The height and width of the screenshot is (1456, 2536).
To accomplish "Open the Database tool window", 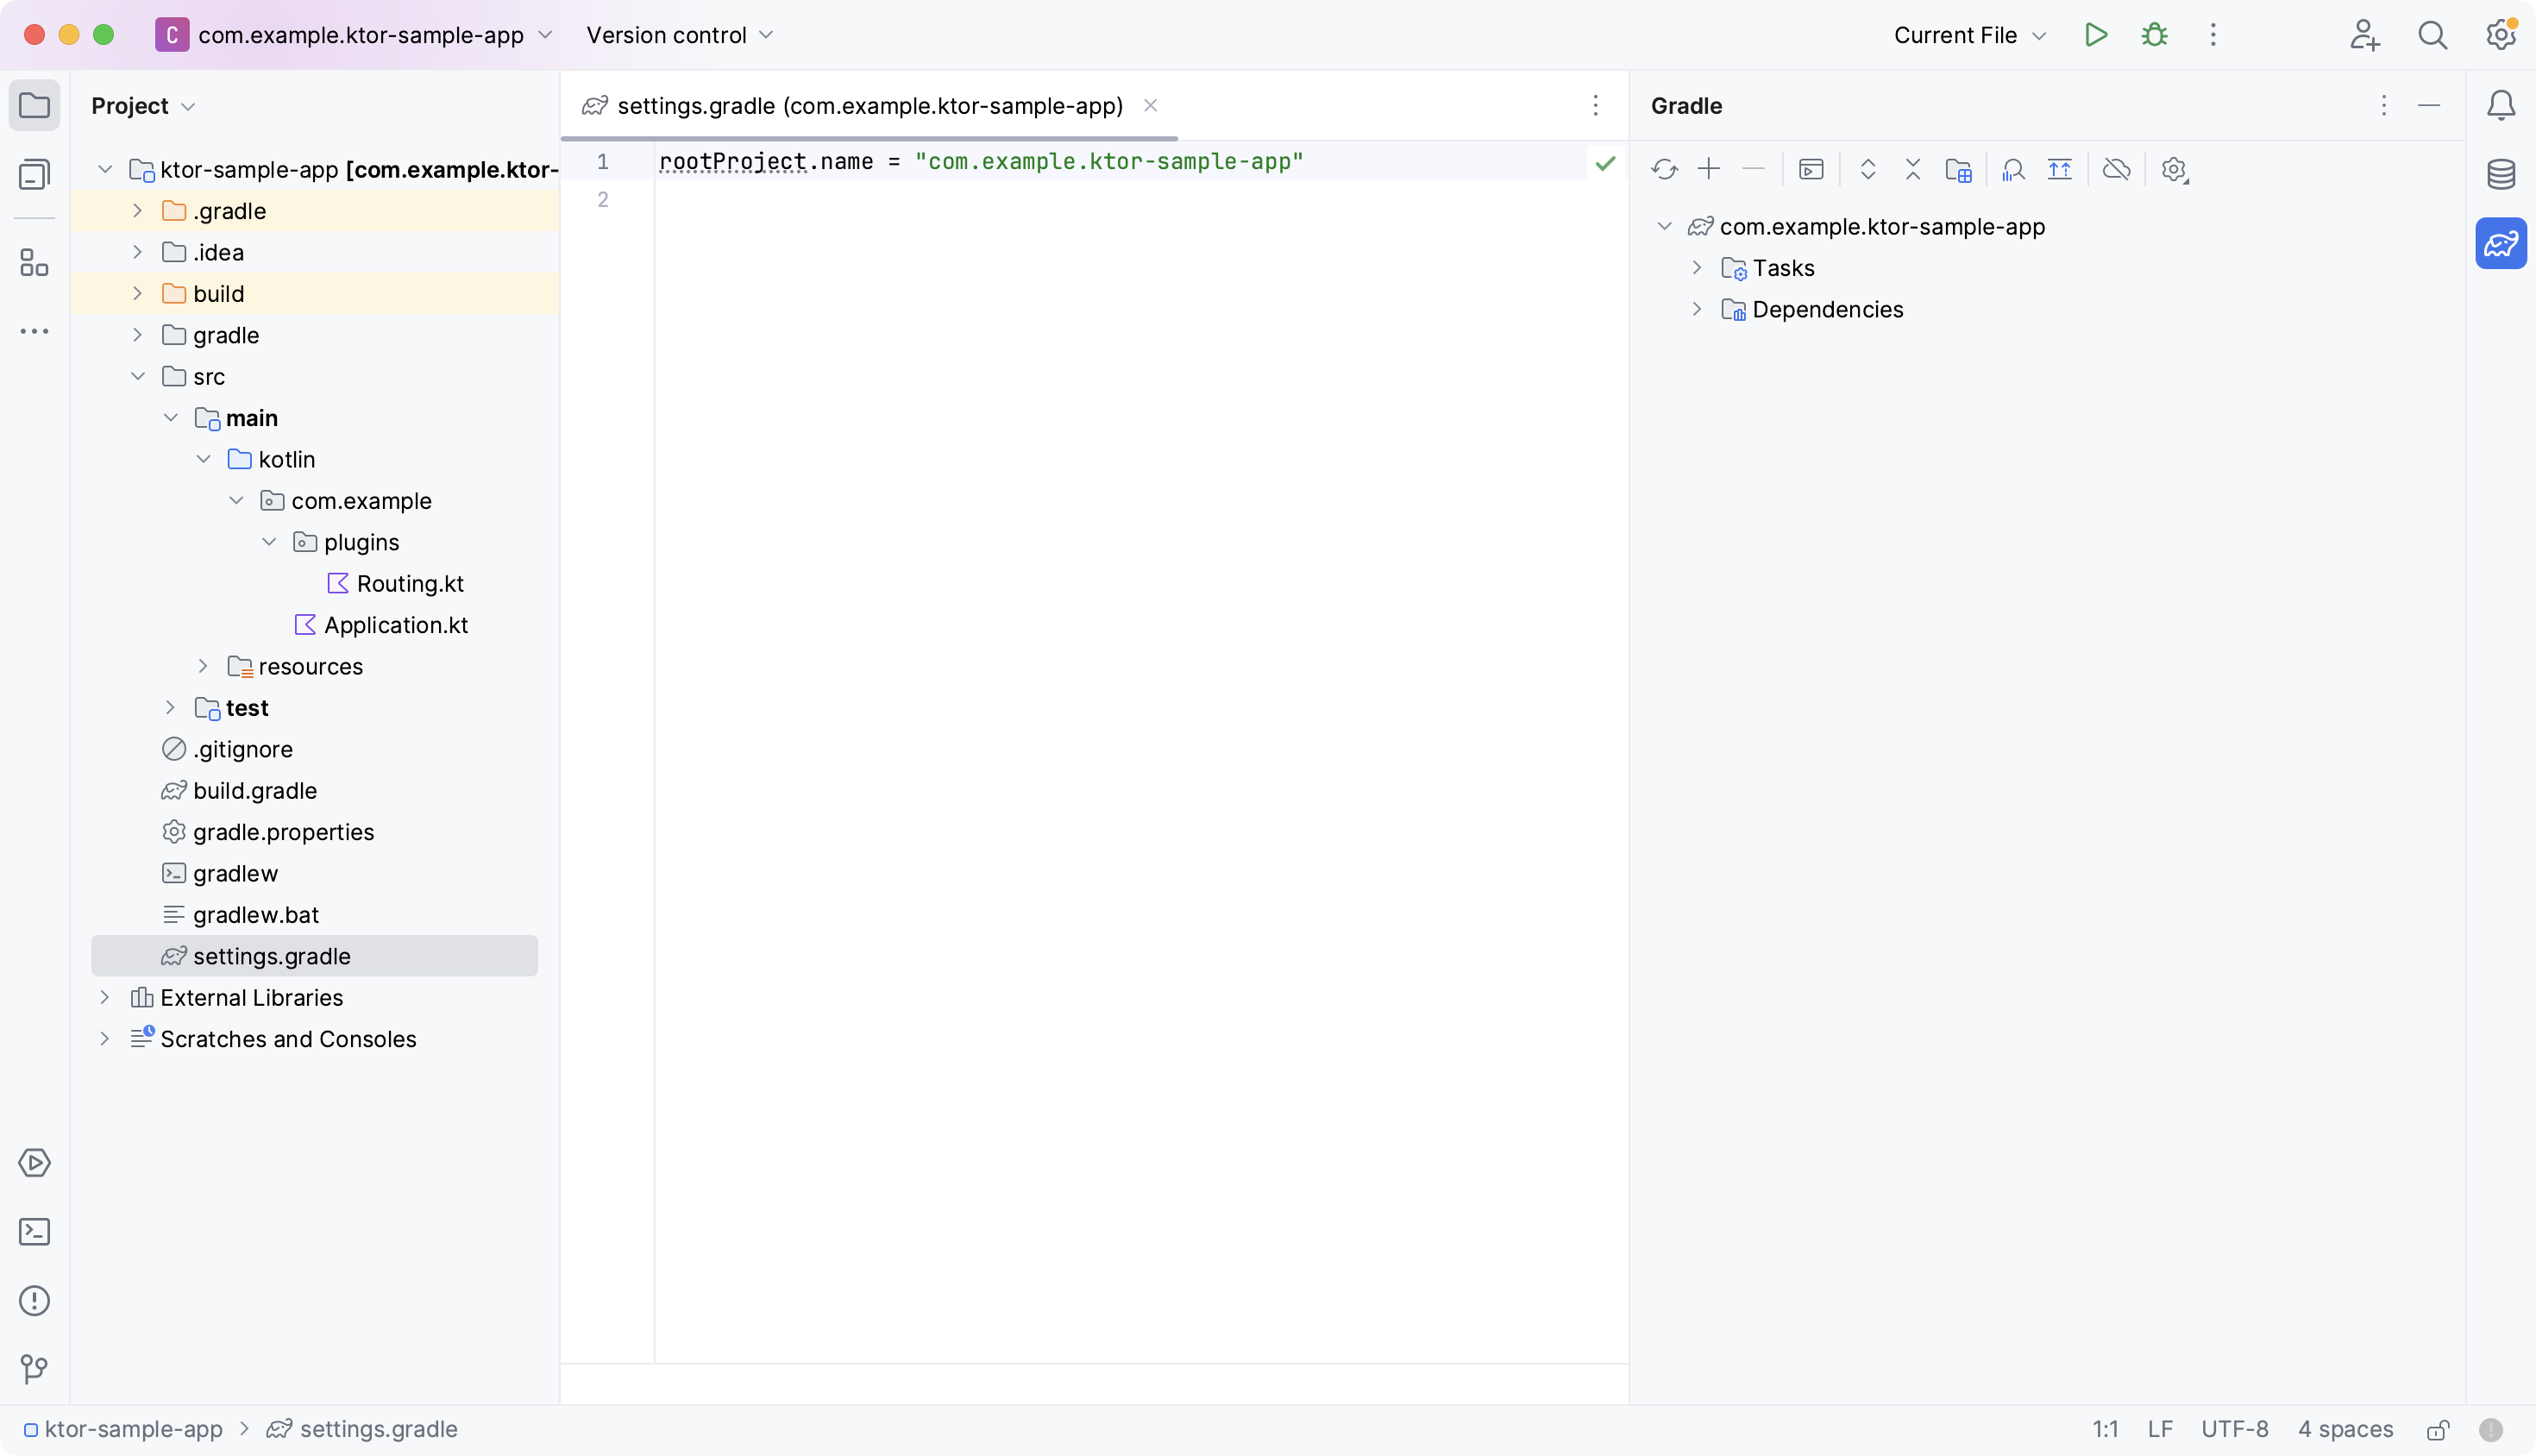I will [2501, 173].
